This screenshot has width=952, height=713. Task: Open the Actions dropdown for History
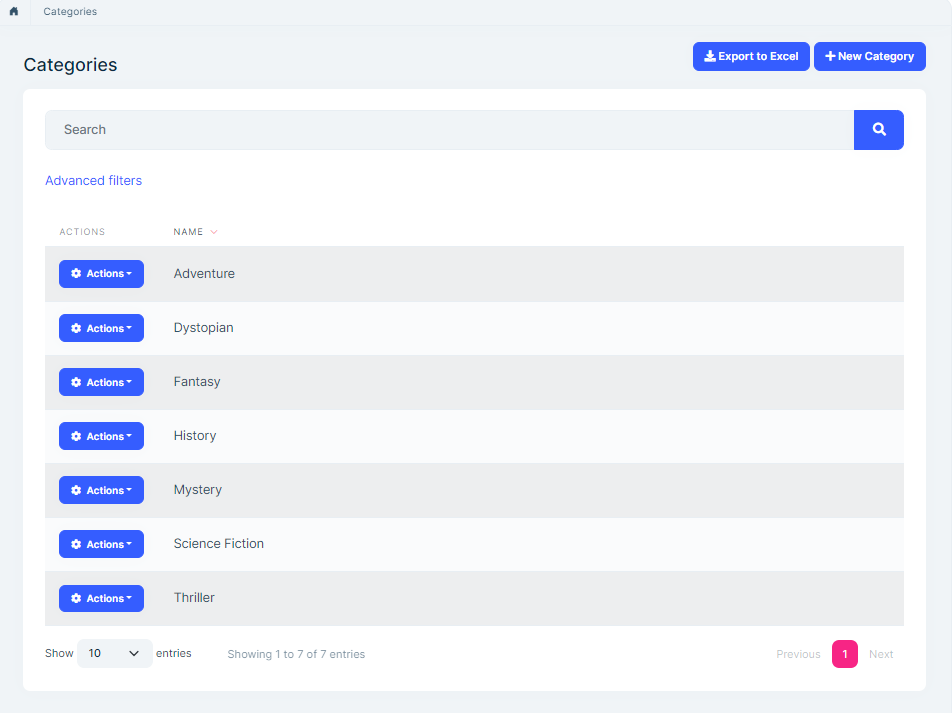coord(101,435)
